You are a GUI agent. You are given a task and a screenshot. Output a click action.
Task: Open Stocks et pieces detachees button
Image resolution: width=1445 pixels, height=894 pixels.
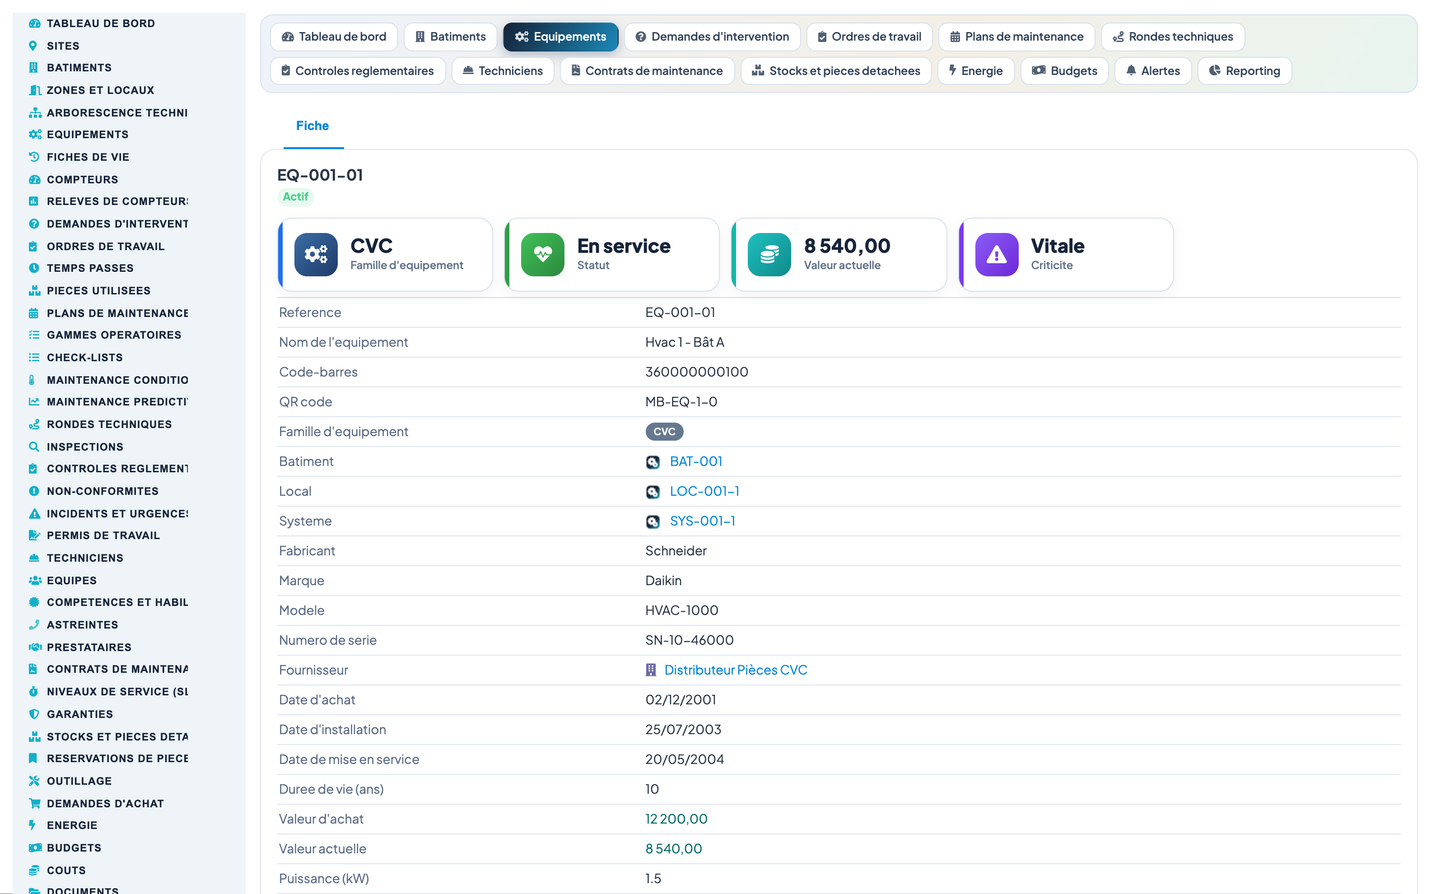pyautogui.click(x=836, y=71)
